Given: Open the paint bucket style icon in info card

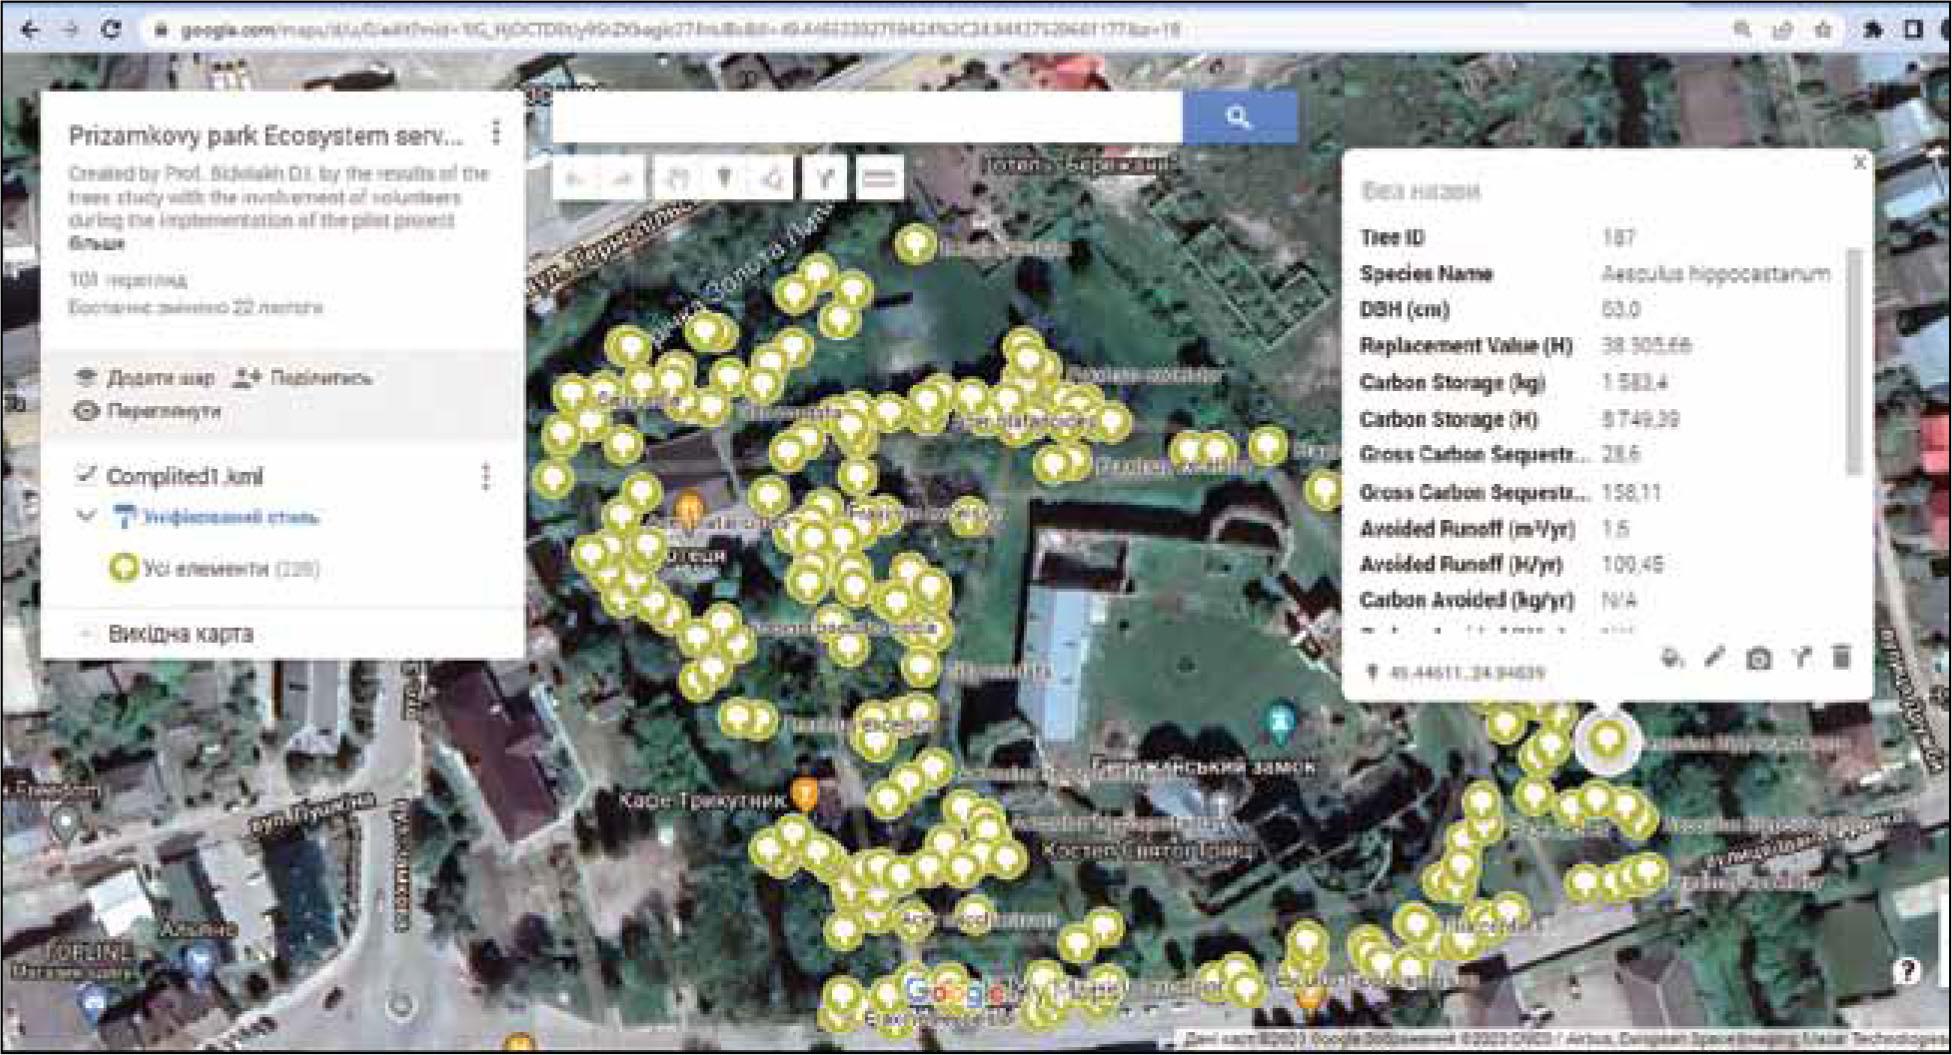Looking at the screenshot, I should (x=1672, y=657).
